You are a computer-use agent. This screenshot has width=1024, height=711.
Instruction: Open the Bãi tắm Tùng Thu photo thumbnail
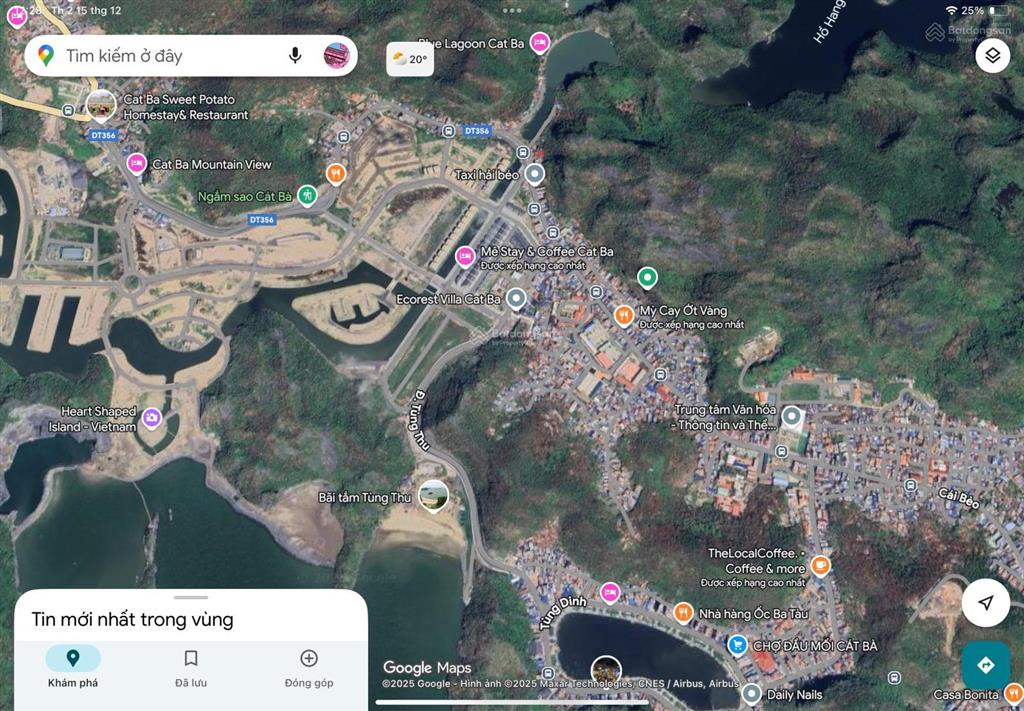pyautogui.click(x=433, y=494)
